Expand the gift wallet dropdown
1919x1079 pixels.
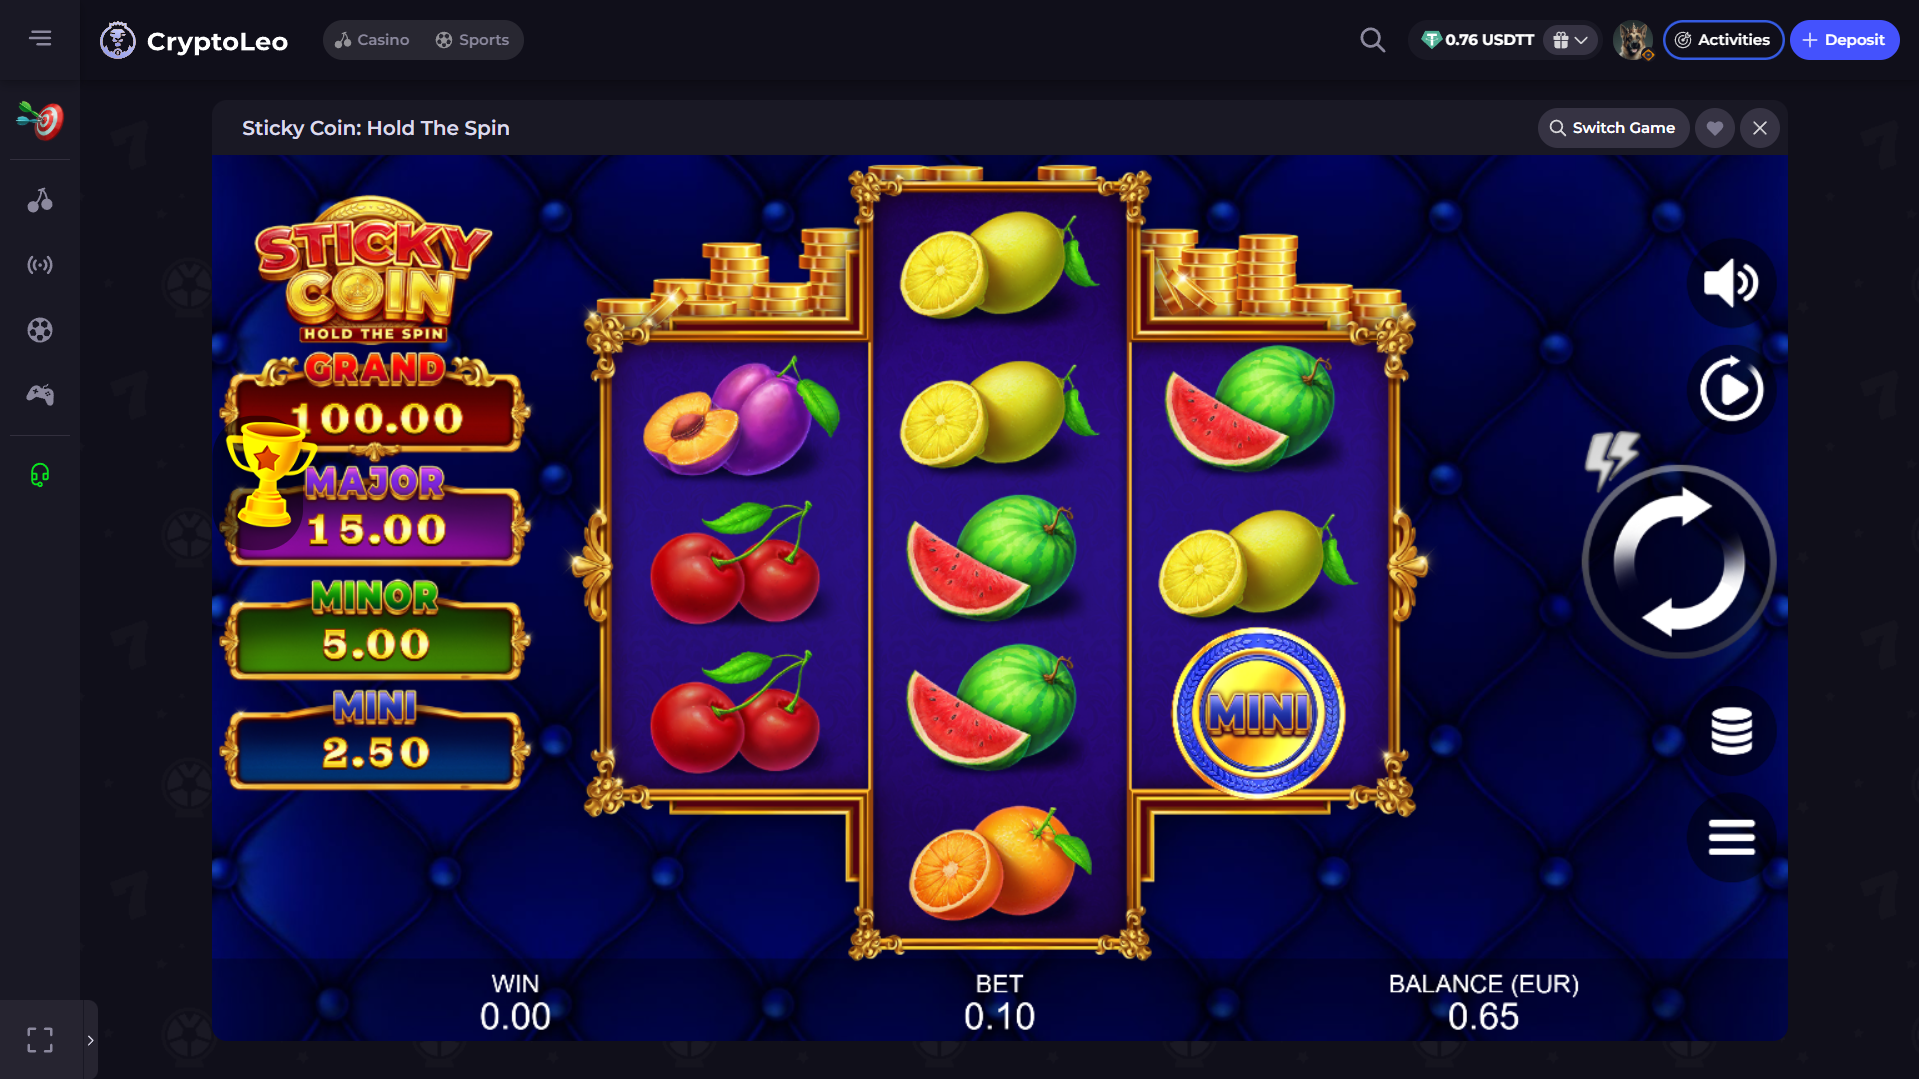click(x=1570, y=40)
